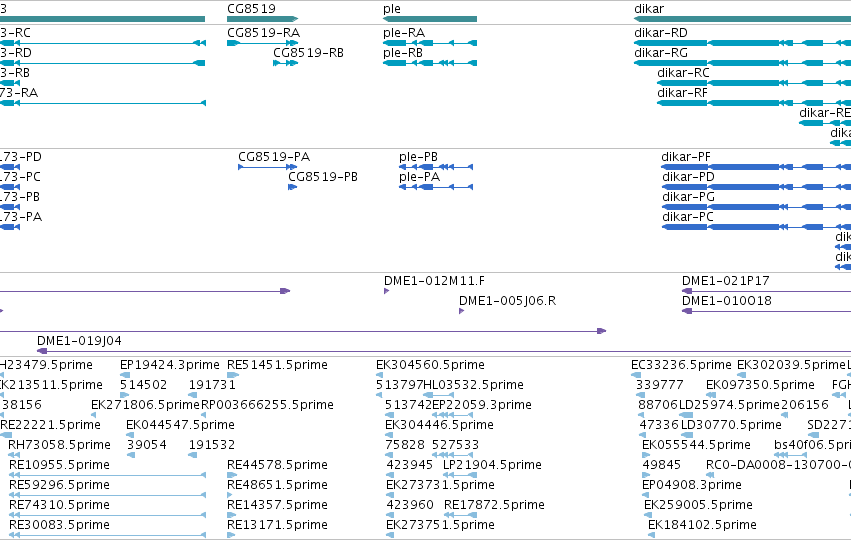851x540 pixels.
Task: Select the DME1-010O18 BAC label
Action: 727,301
